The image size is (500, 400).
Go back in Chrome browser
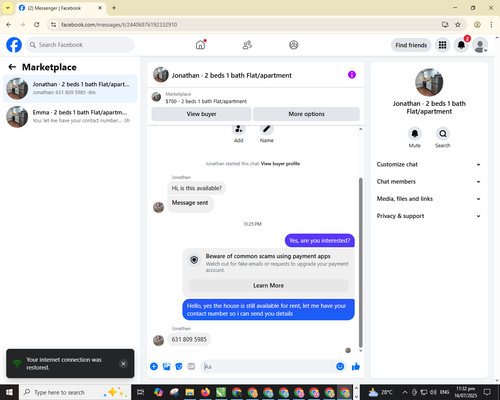coord(9,25)
